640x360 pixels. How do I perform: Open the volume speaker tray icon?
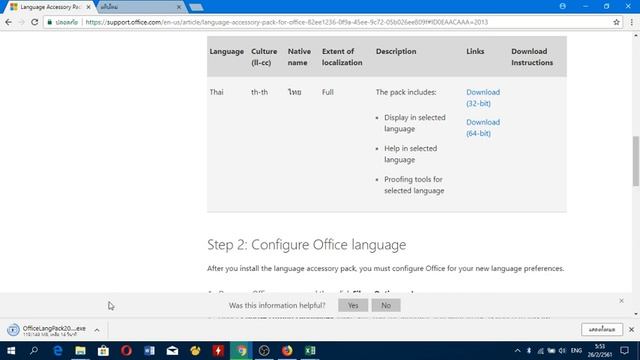[x=562, y=351]
